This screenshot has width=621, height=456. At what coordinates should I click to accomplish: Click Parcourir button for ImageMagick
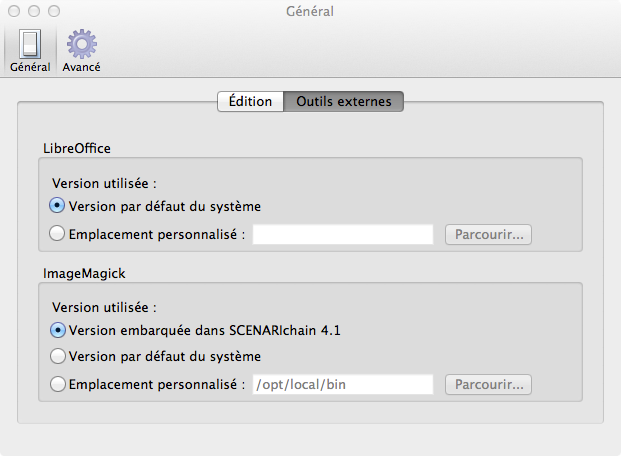click(488, 385)
